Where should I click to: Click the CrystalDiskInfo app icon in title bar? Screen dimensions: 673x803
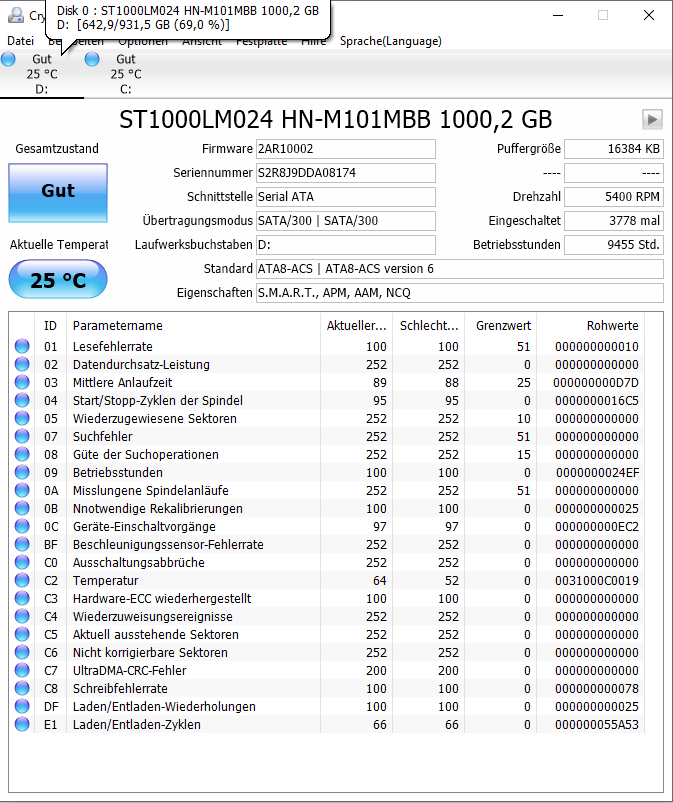click(15, 15)
